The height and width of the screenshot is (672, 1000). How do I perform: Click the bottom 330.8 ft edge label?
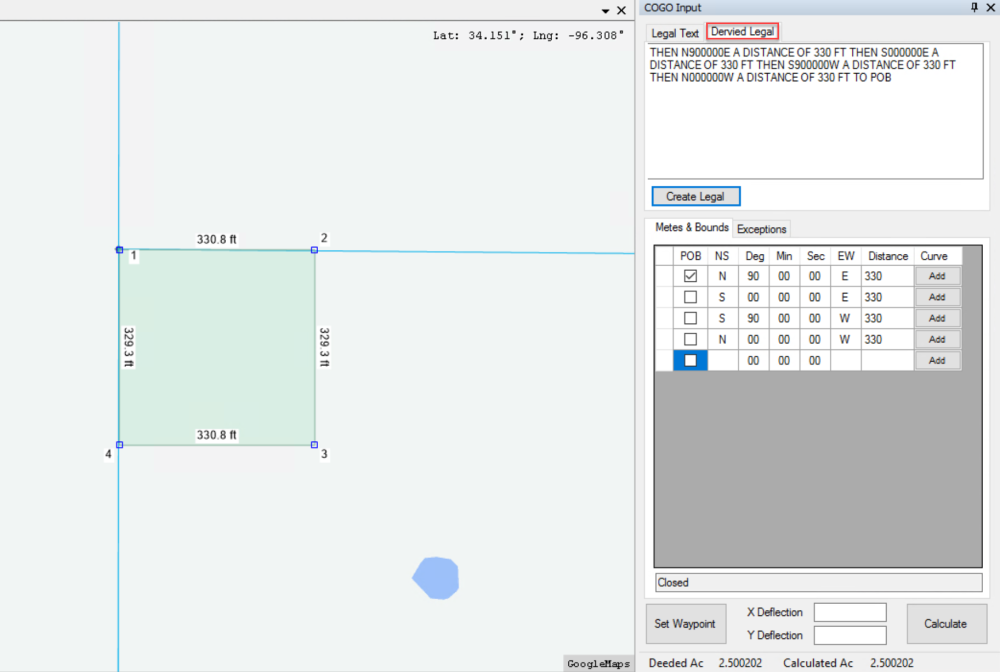point(216,435)
